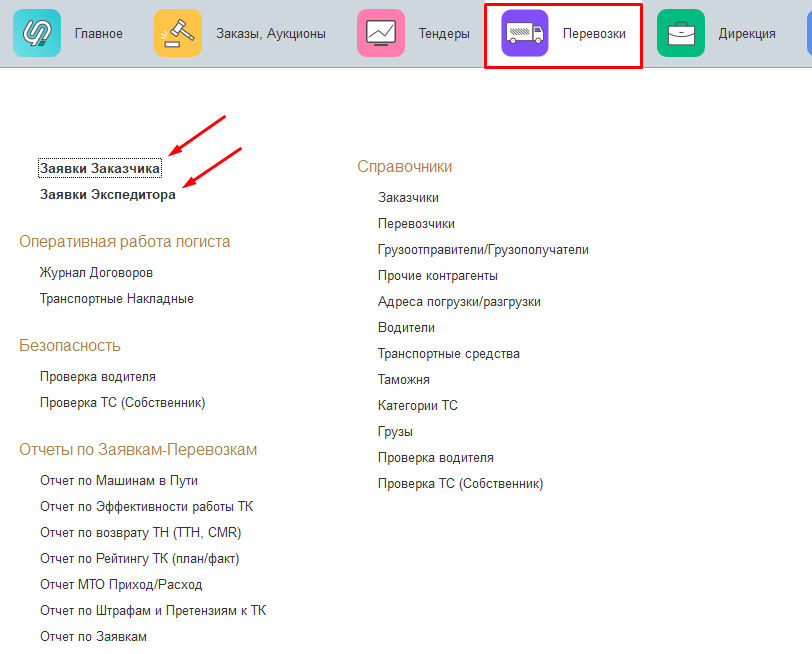The height and width of the screenshot is (654, 812).
Task: Open the Перевозчики directory
Action: (x=416, y=224)
